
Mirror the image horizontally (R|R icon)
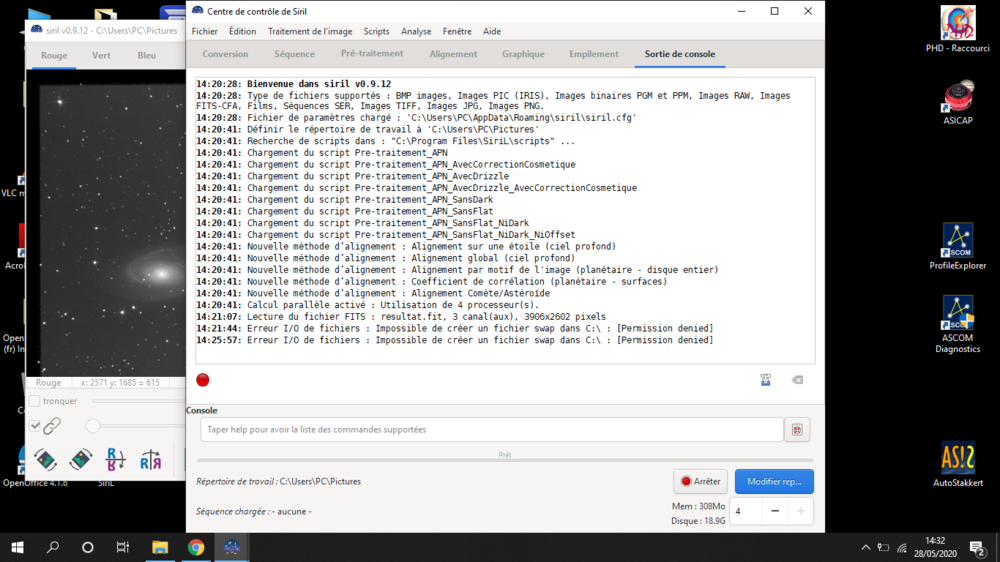(x=151, y=459)
